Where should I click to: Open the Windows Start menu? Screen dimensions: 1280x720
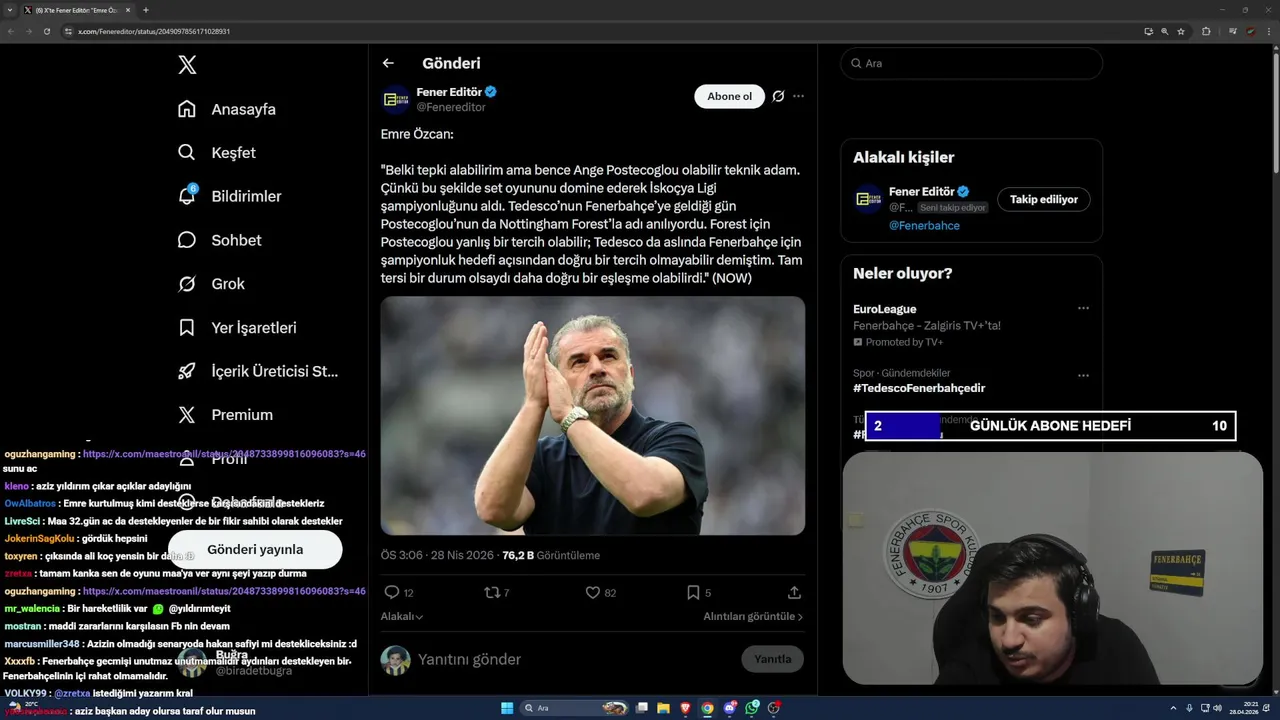point(507,708)
